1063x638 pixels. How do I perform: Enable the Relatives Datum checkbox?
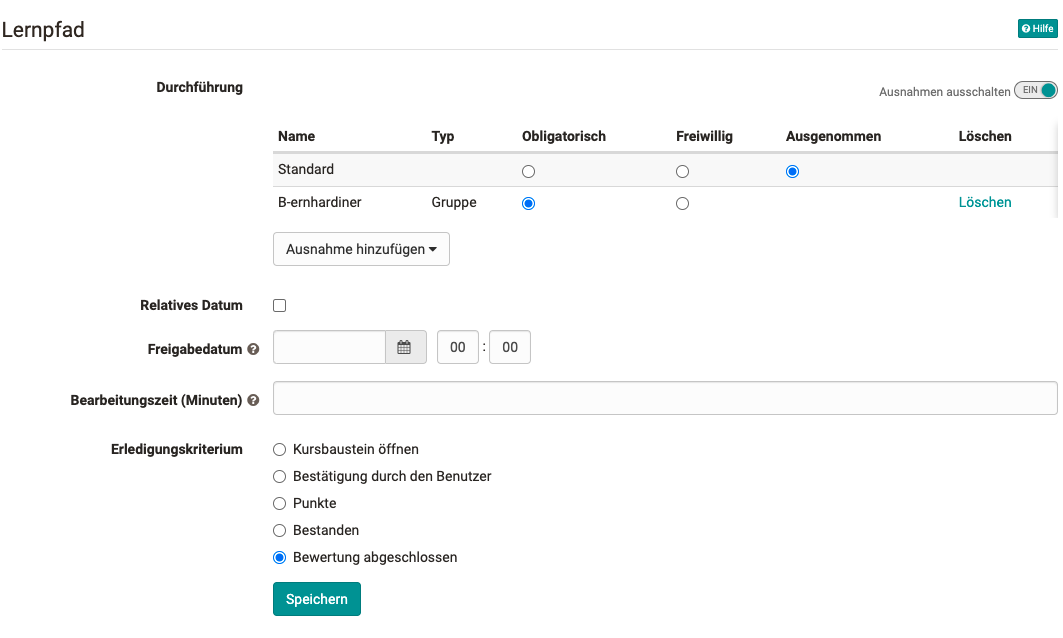click(x=280, y=306)
